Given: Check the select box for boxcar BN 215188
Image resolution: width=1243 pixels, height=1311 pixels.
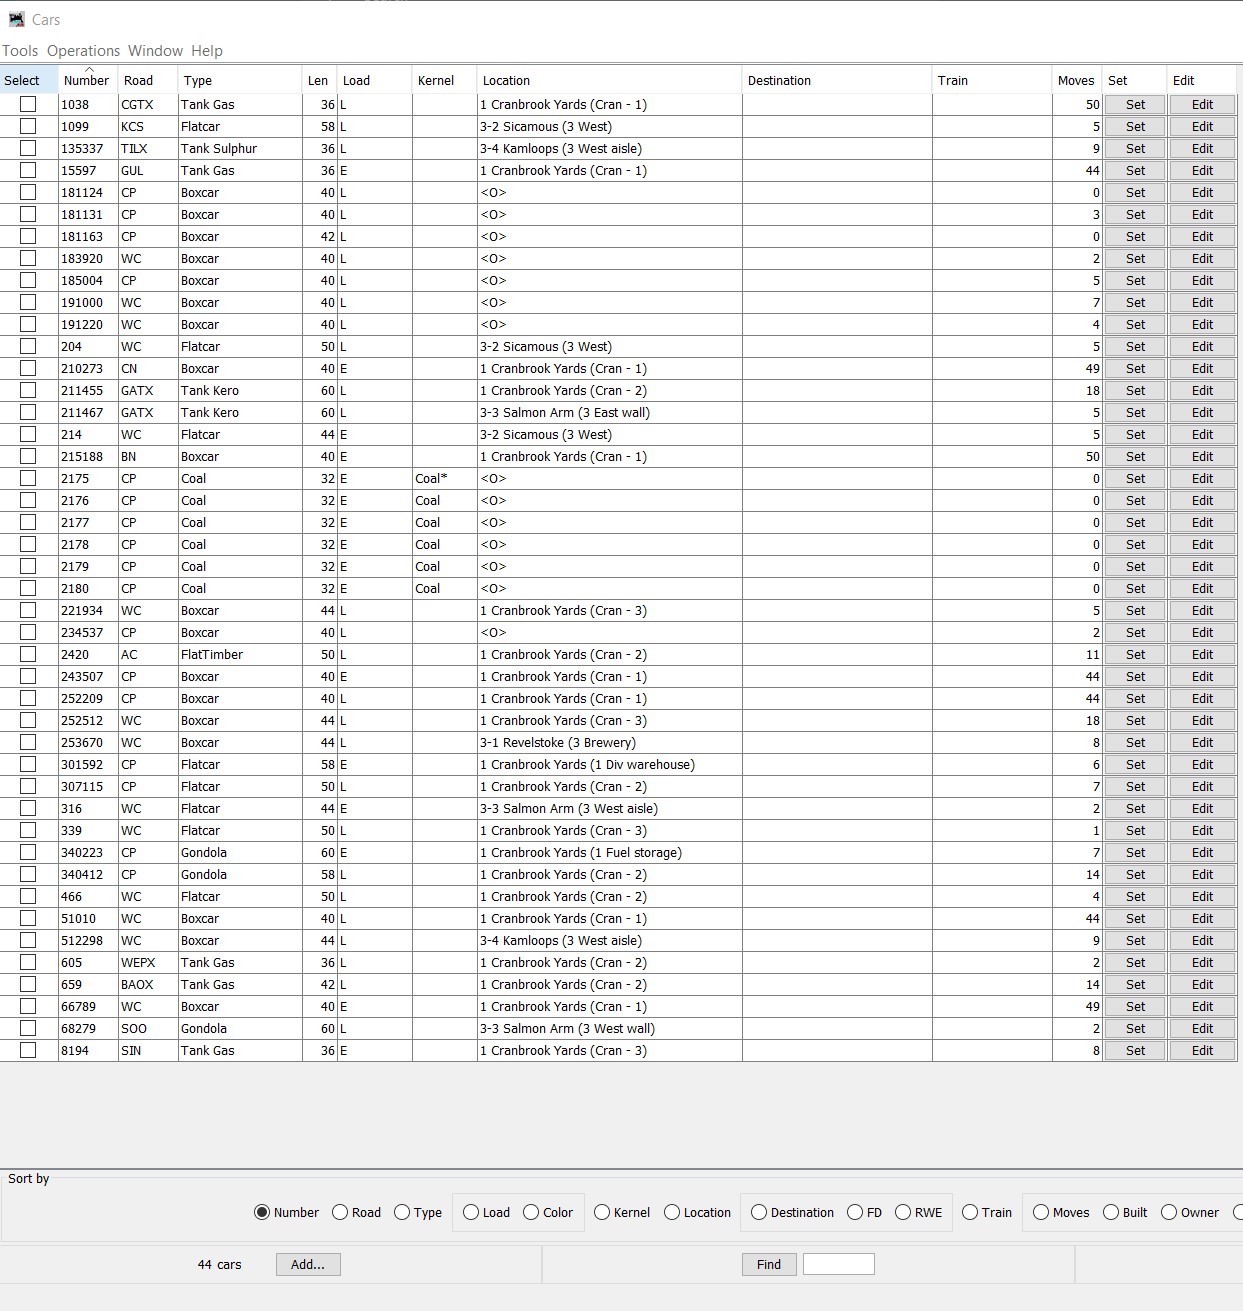Looking at the screenshot, I should point(28,456).
